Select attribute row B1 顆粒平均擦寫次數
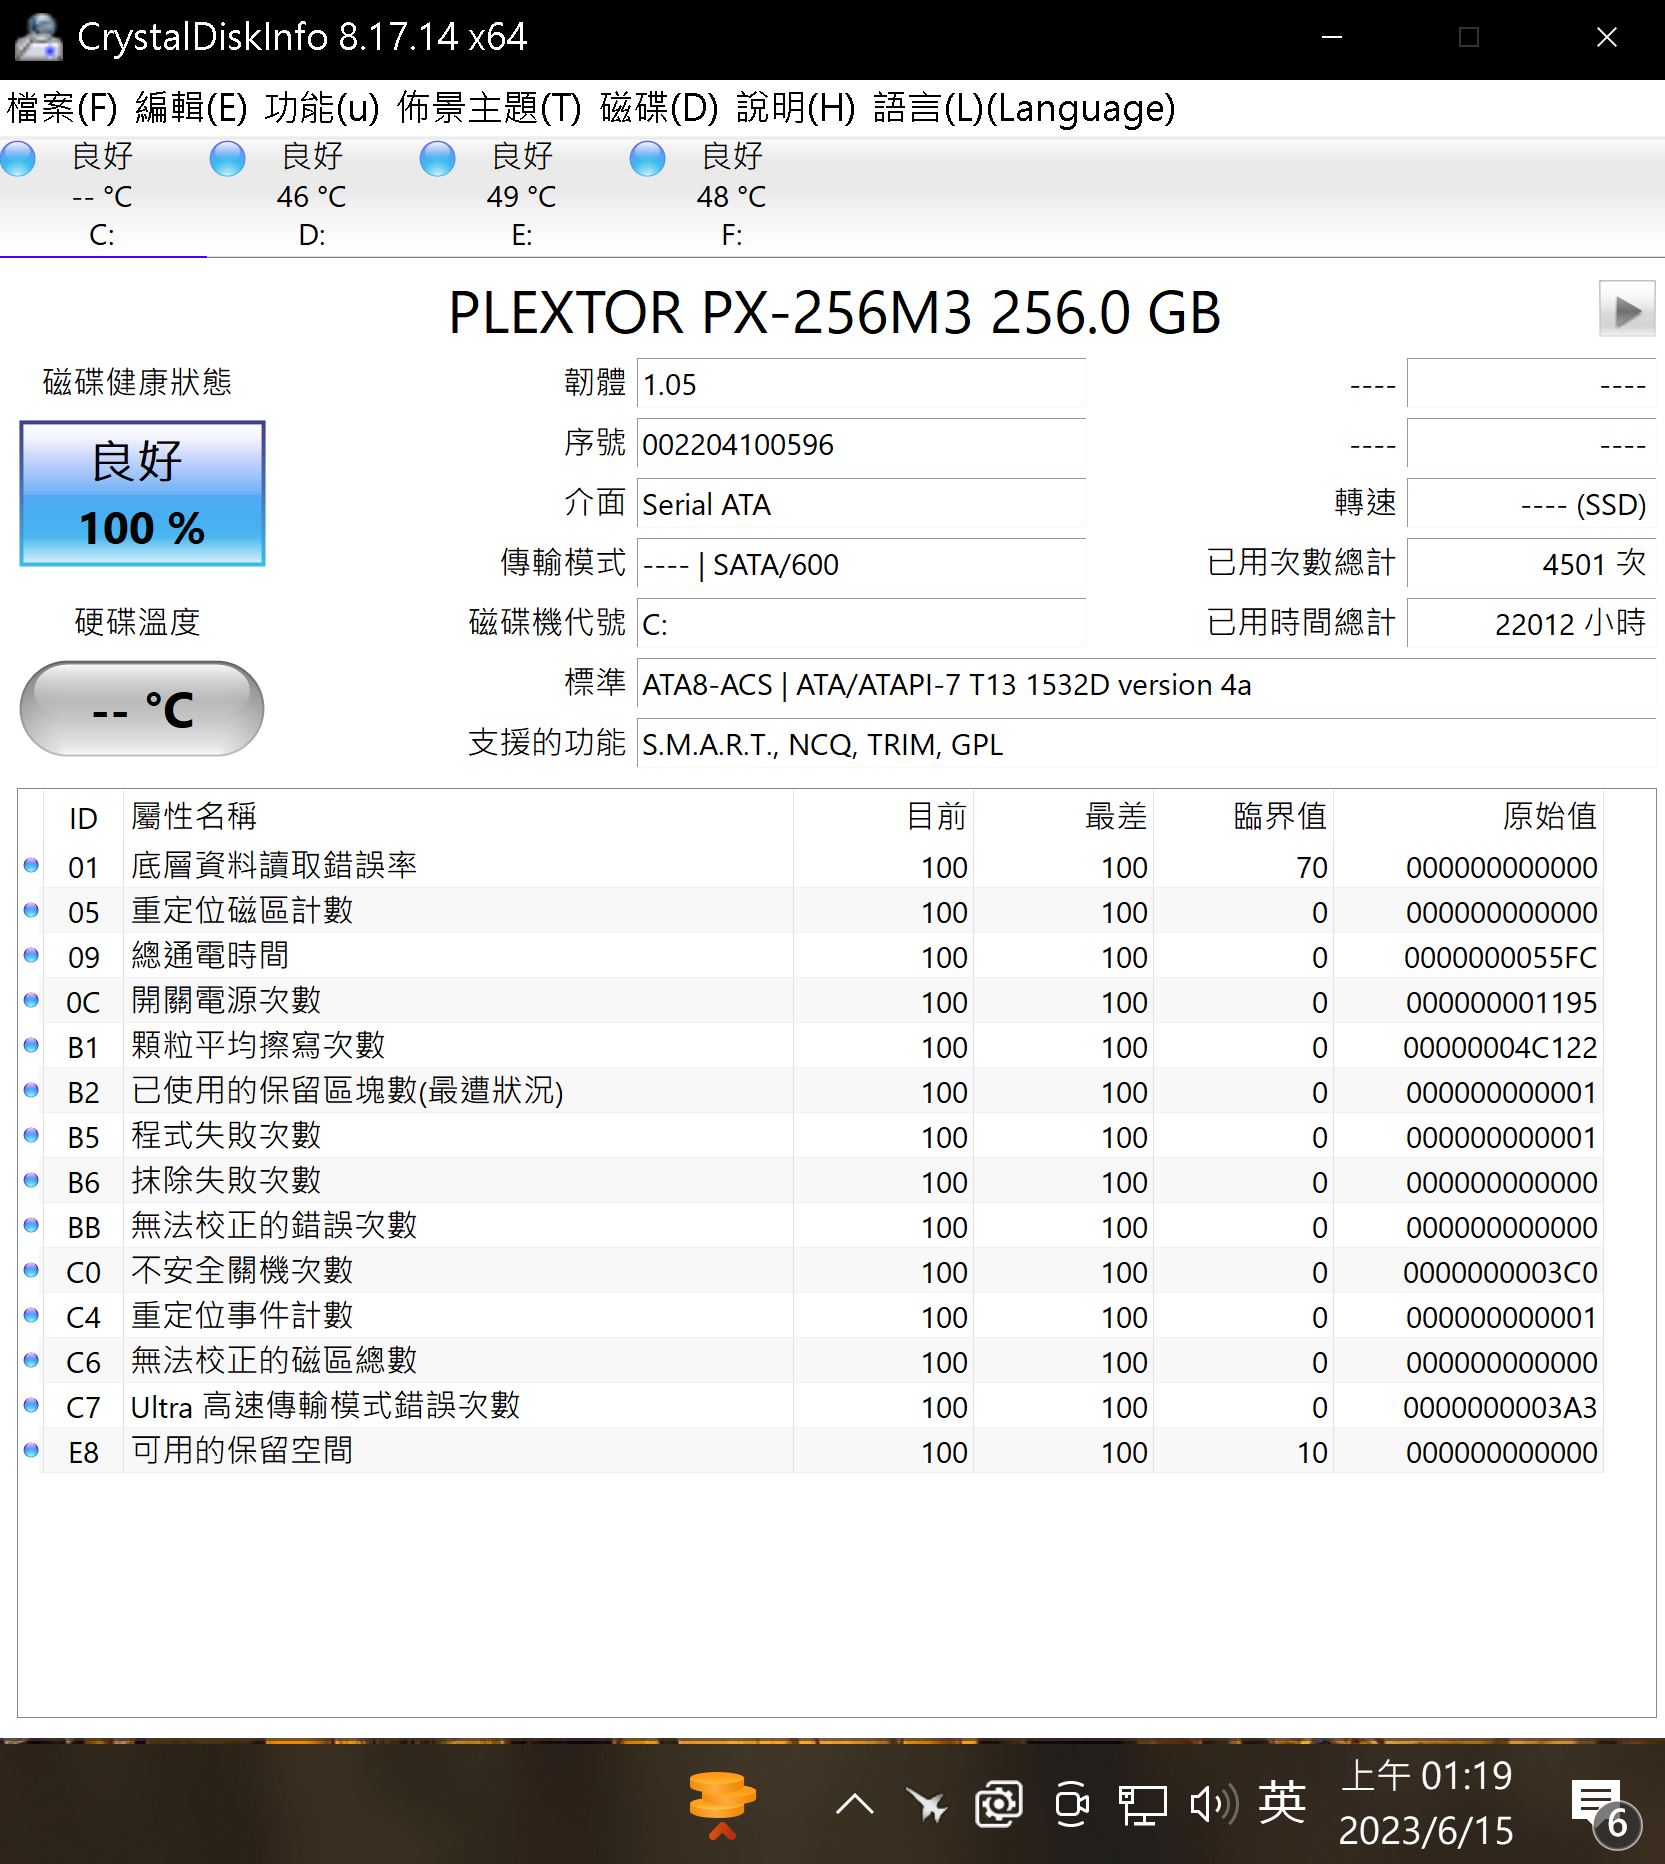The image size is (1665, 1864). (811, 1046)
